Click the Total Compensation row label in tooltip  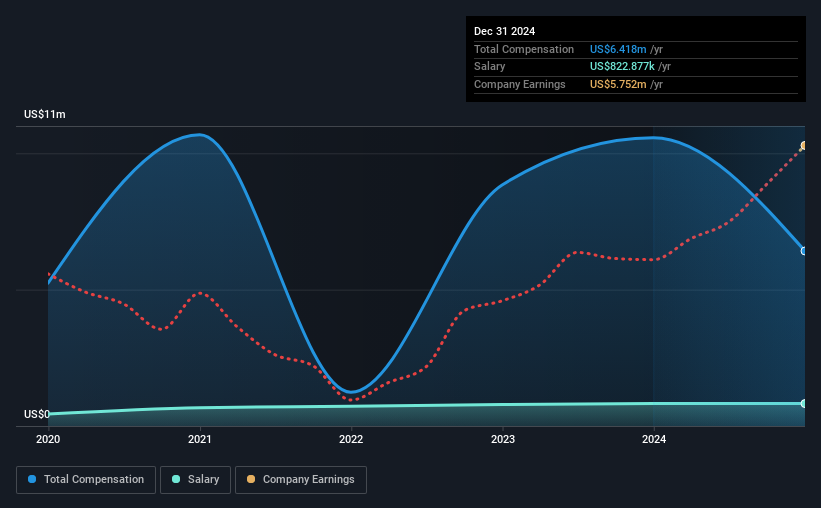524,49
